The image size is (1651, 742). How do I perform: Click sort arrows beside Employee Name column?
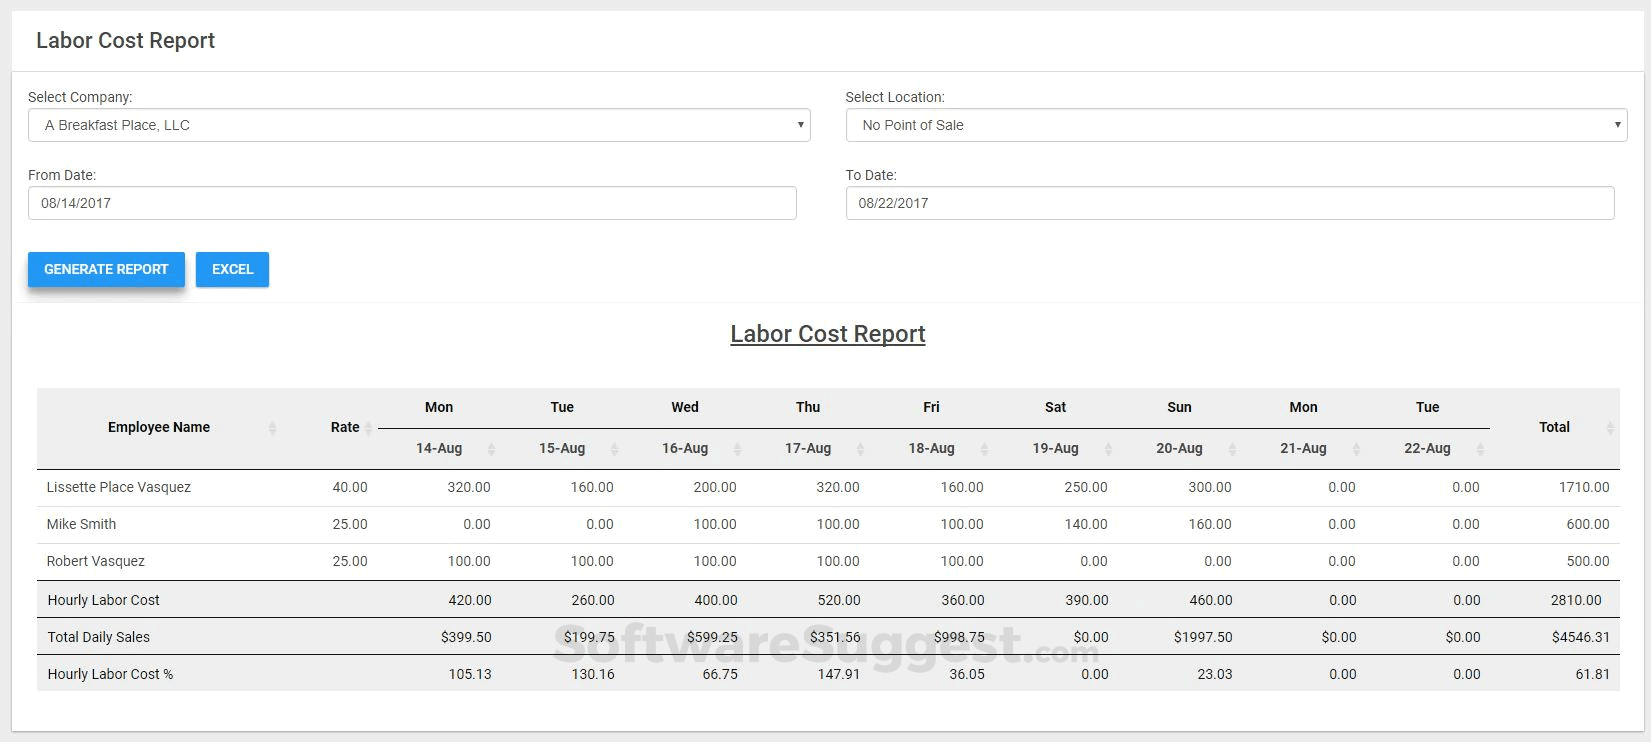click(272, 428)
